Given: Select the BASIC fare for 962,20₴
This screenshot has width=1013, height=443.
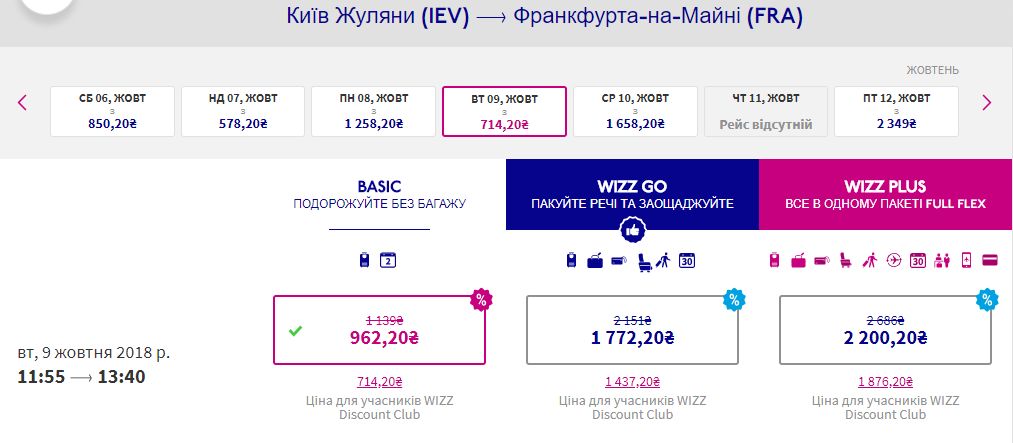Looking at the screenshot, I should (x=379, y=329).
